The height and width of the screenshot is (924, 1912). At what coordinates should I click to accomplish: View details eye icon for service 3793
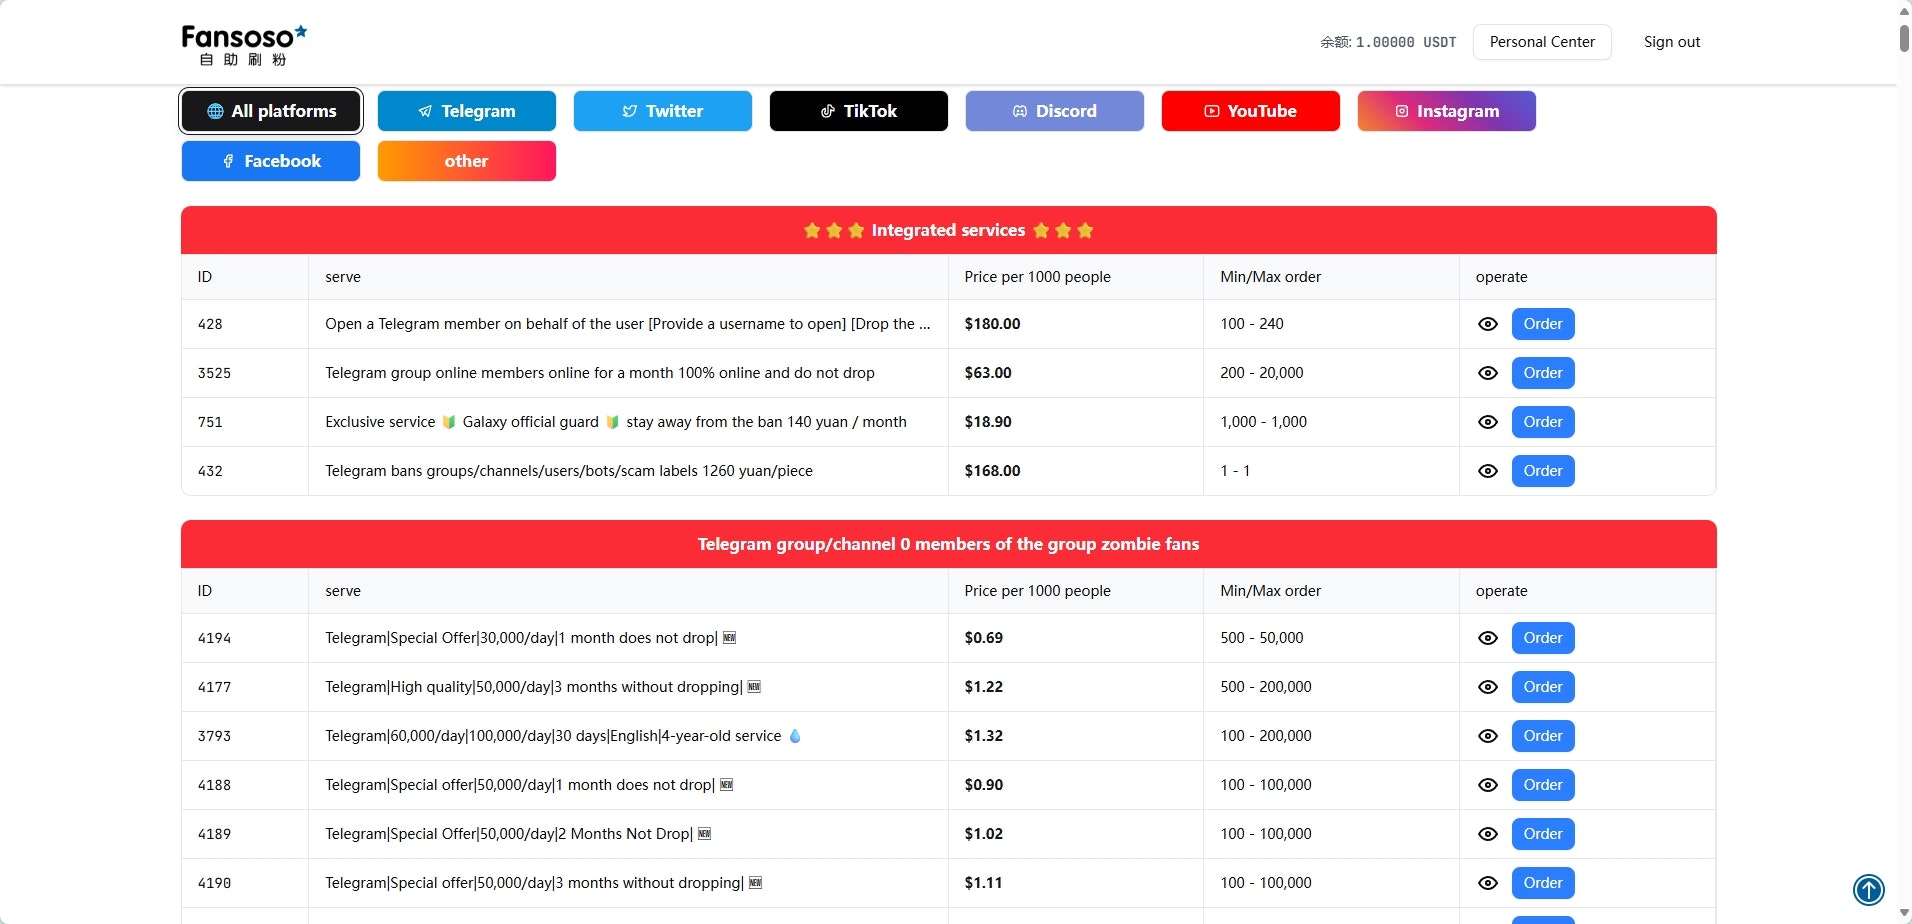click(1488, 736)
